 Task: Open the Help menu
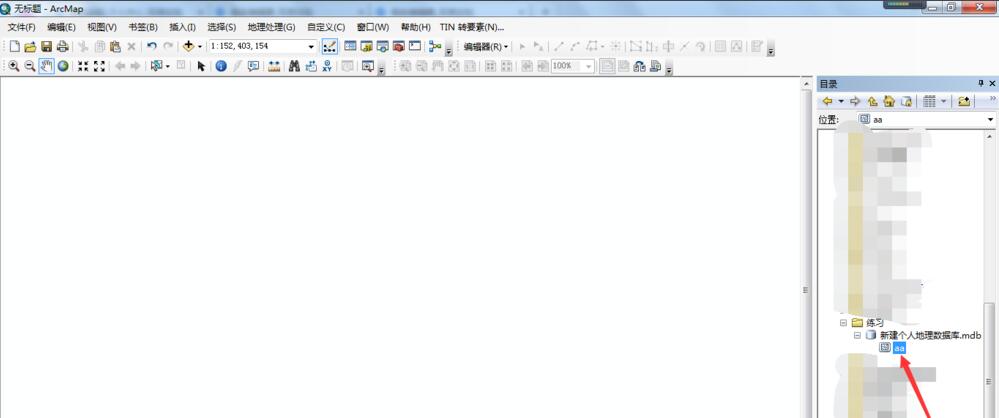415,27
